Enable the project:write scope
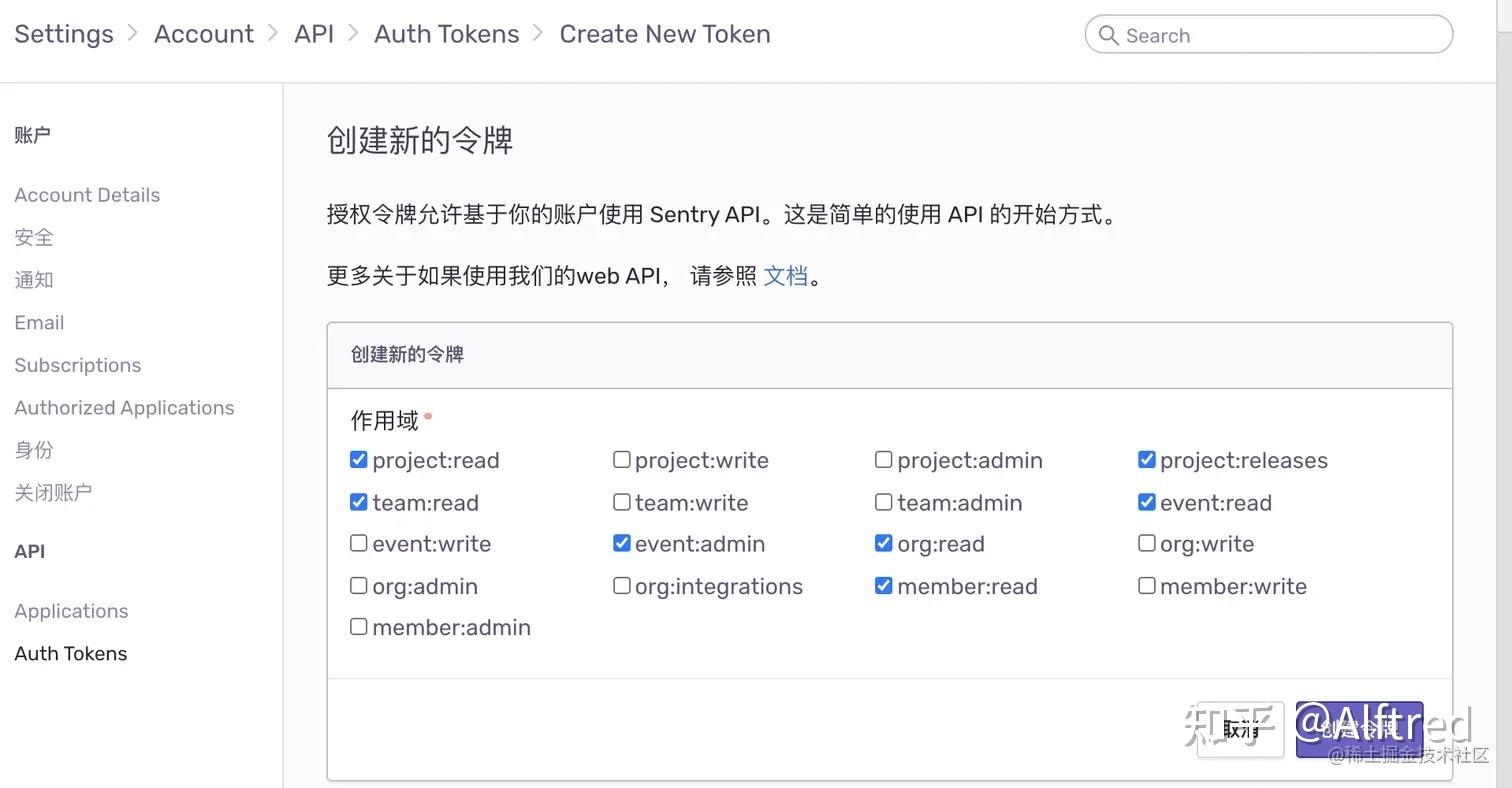 pos(621,460)
